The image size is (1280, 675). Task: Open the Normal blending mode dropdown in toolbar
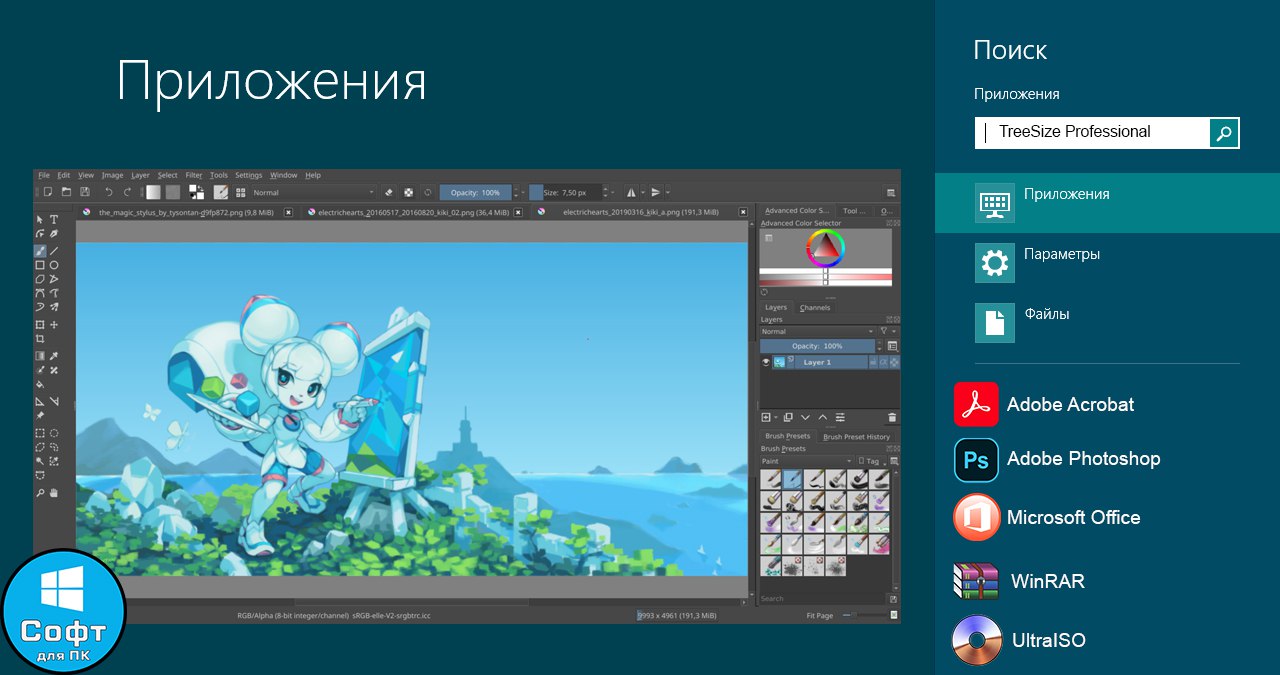click(313, 192)
